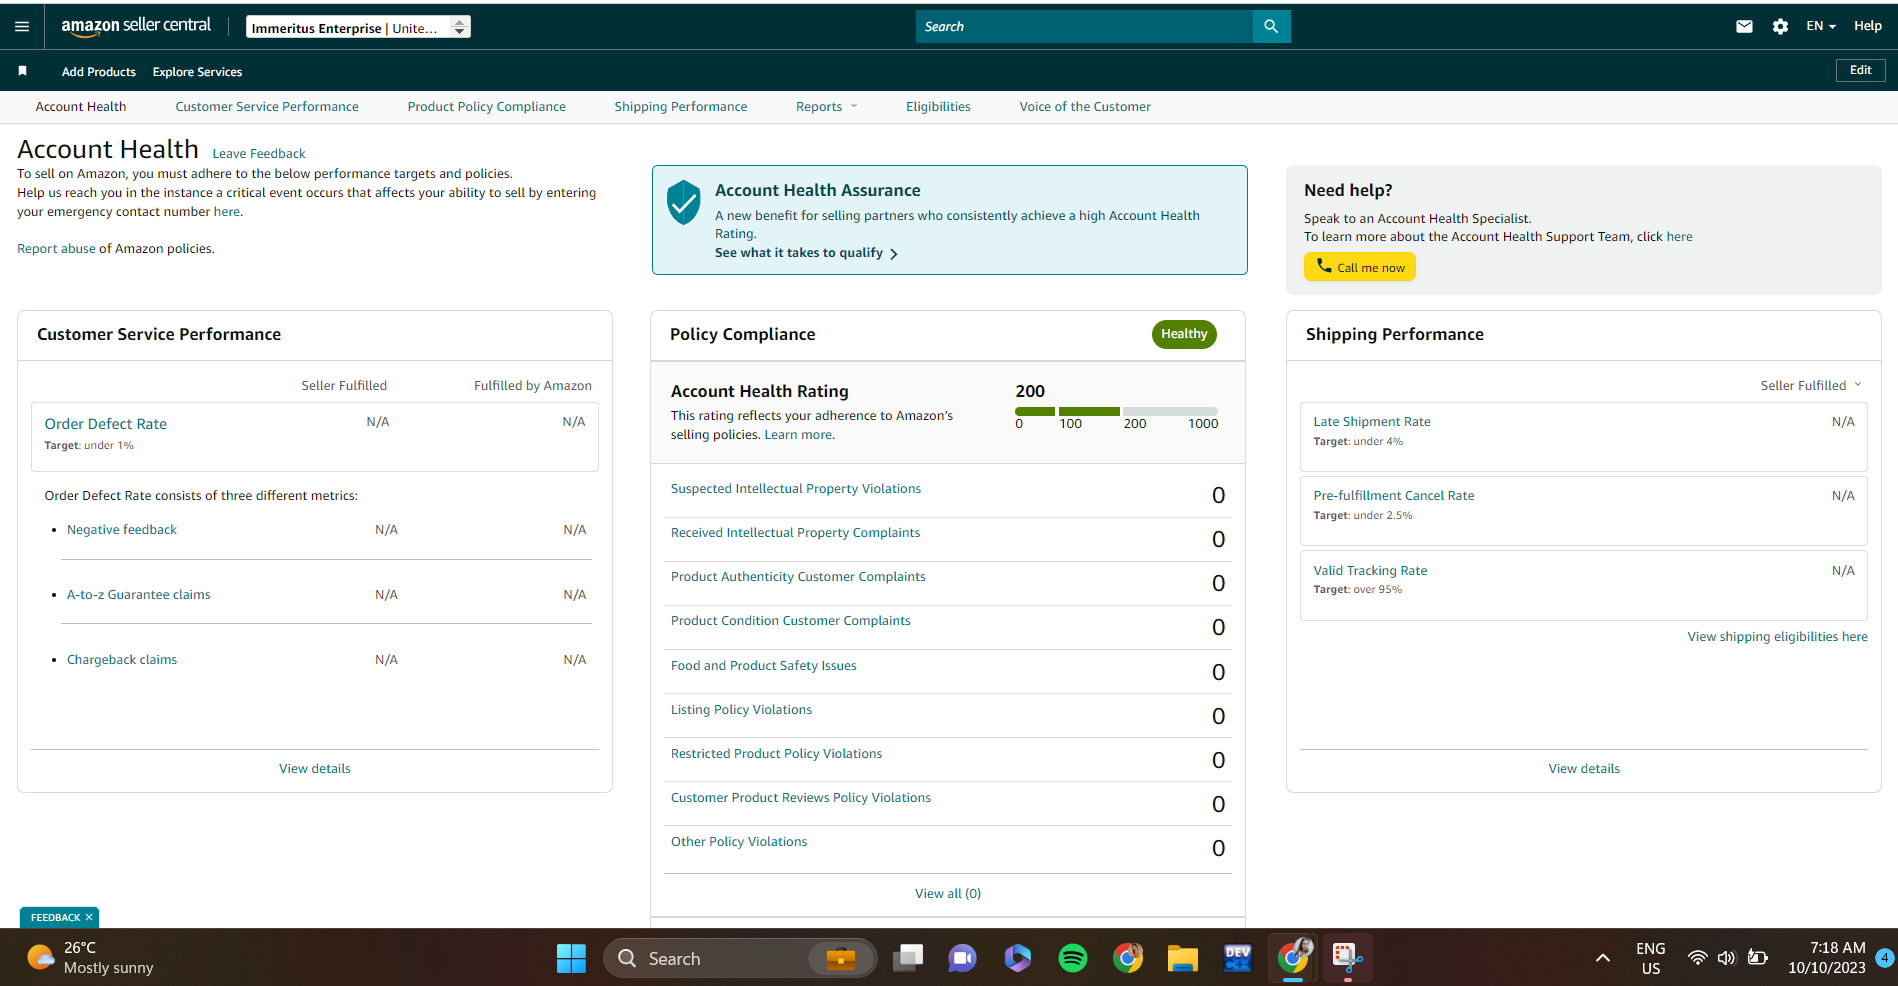Click the Order Defect Rate link
Image resolution: width=1898 pixels, height=986 pixels.
point(106,424)
